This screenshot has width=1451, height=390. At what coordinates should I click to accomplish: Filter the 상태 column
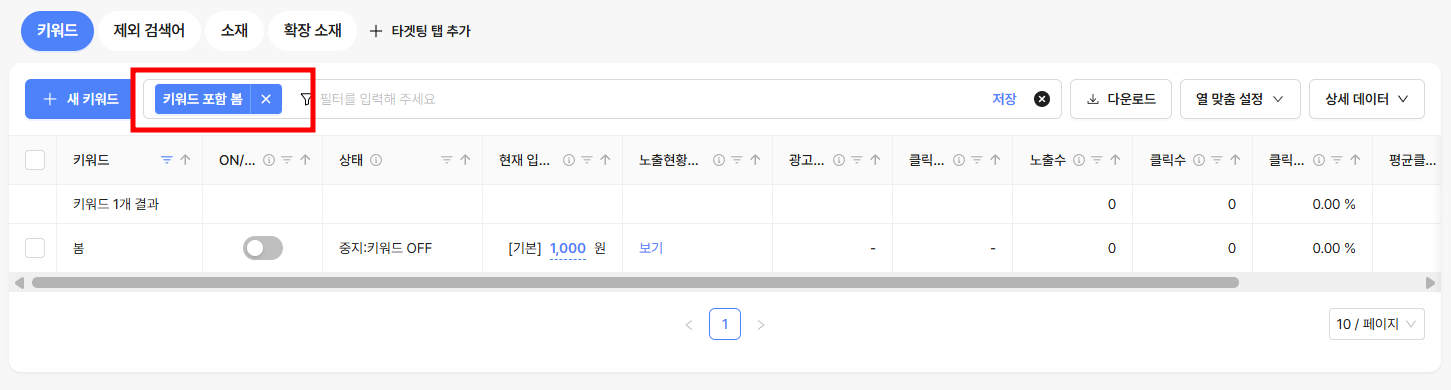click(x=447, y=160)
